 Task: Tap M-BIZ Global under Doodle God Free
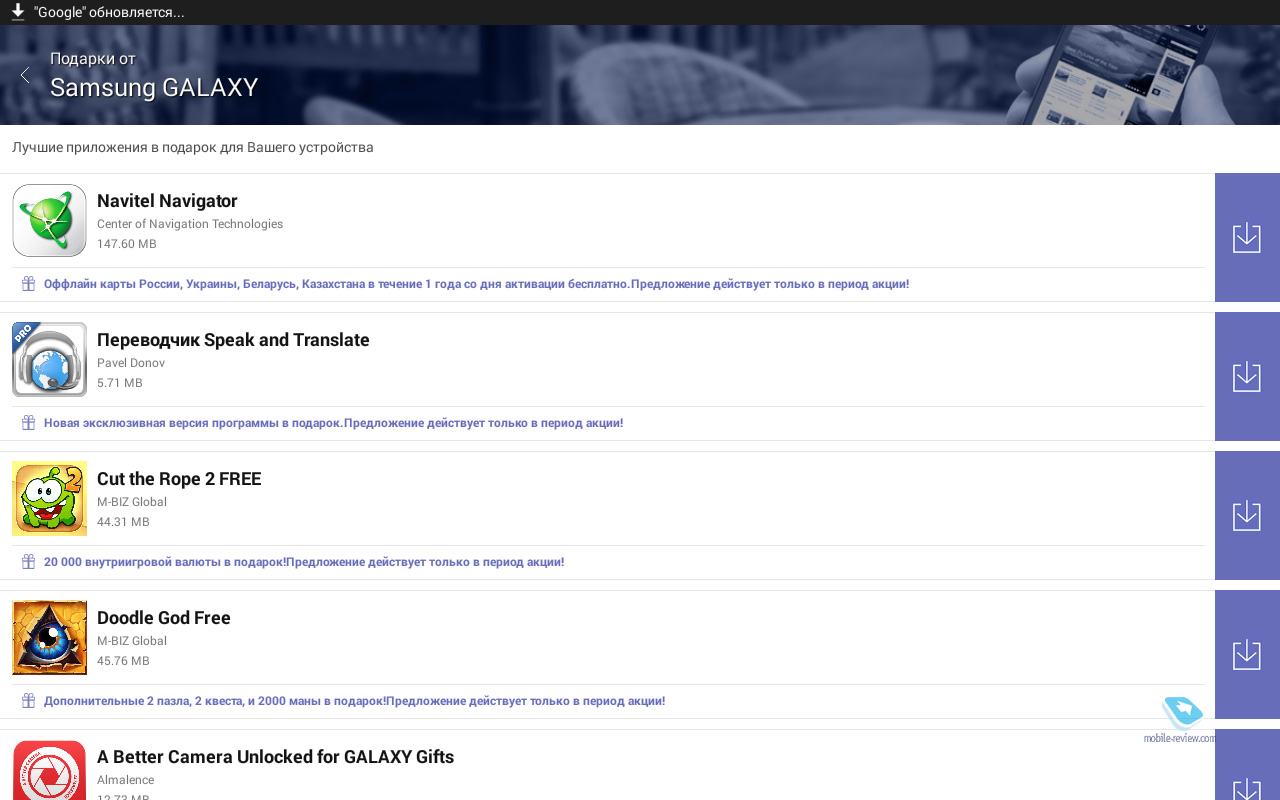(132, 641)
